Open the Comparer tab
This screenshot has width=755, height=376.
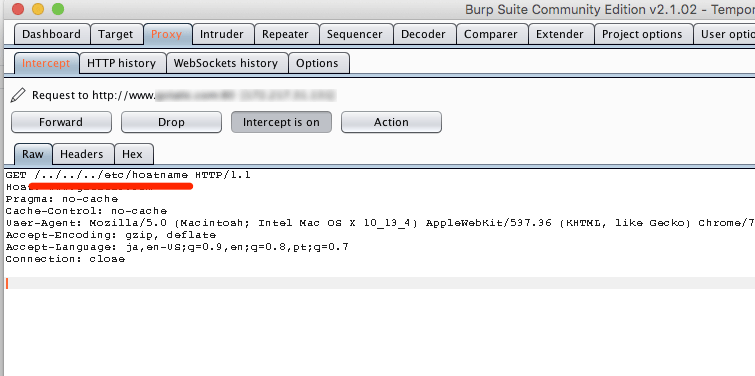coord(491,34)
